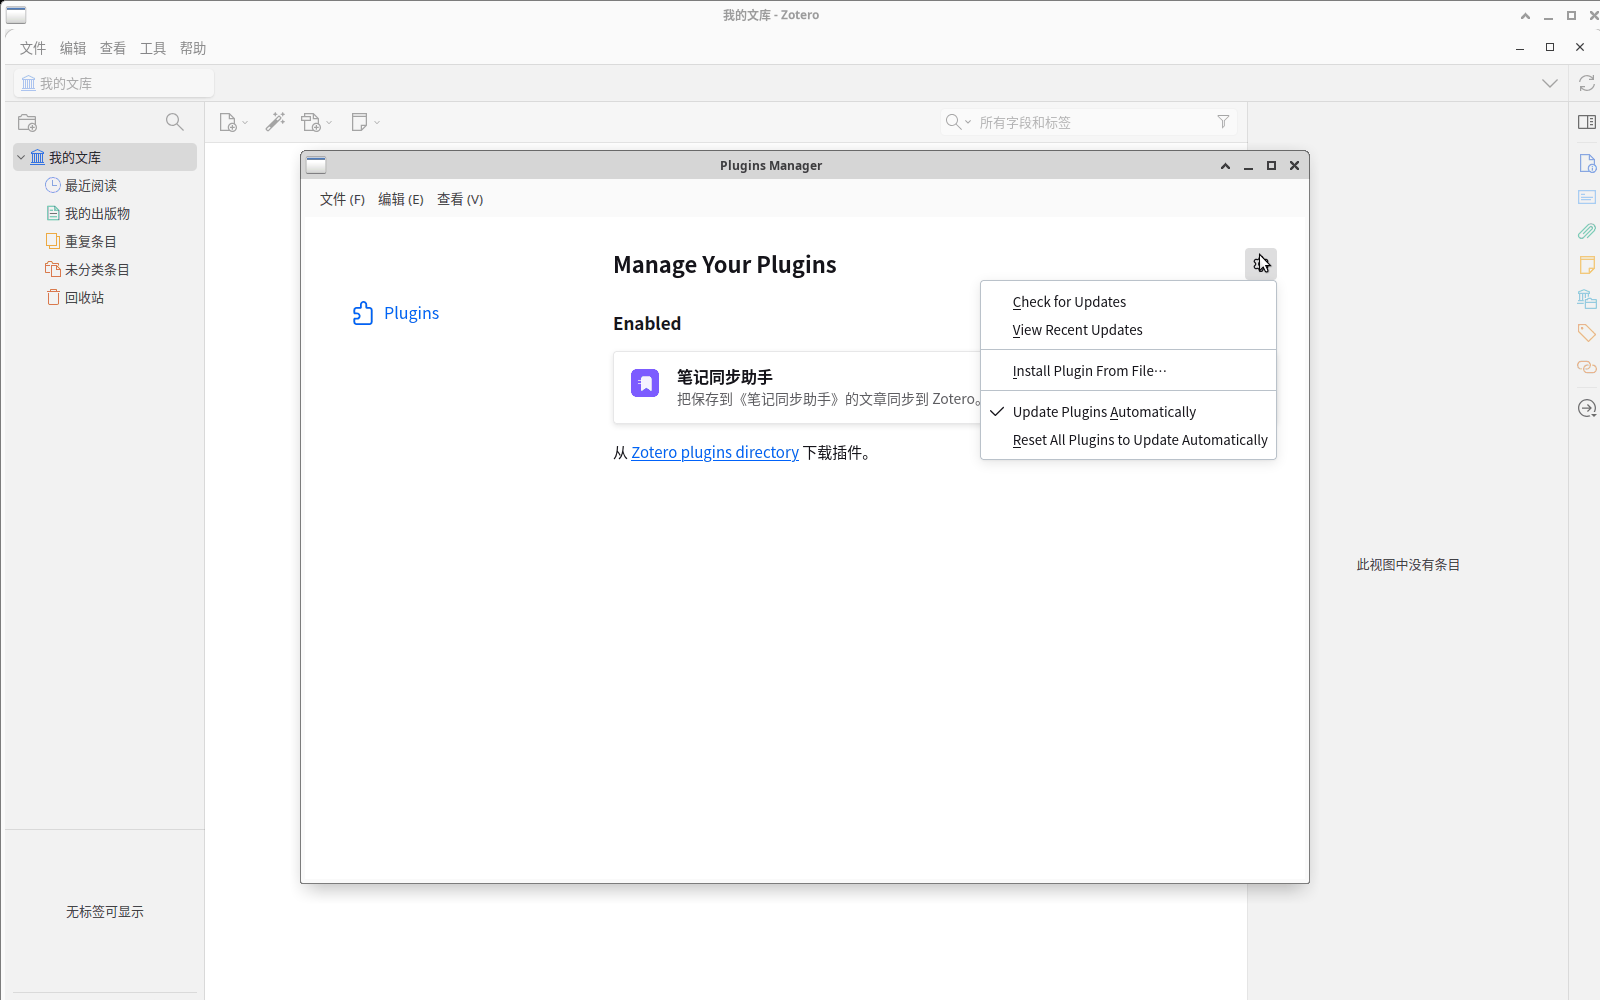Open the Abstract section icon in side rail
1600x1000 pixels.
(x=1587, y=197)
